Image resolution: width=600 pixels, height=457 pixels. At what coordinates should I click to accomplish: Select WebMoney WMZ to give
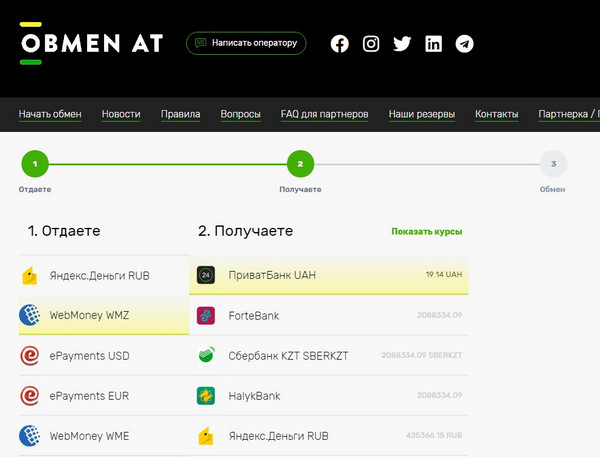(x=104, y=315)
